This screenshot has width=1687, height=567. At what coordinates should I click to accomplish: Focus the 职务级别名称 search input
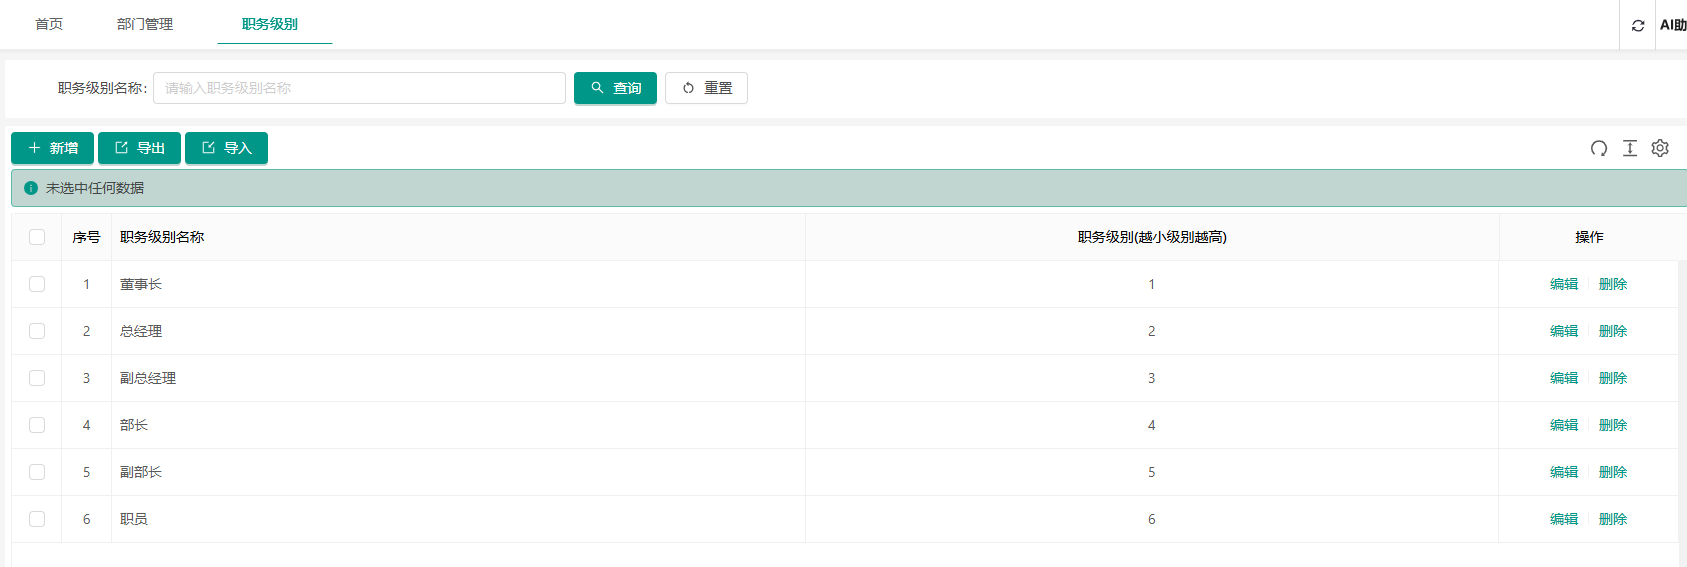pyautogui.click(x=359, y=88)
